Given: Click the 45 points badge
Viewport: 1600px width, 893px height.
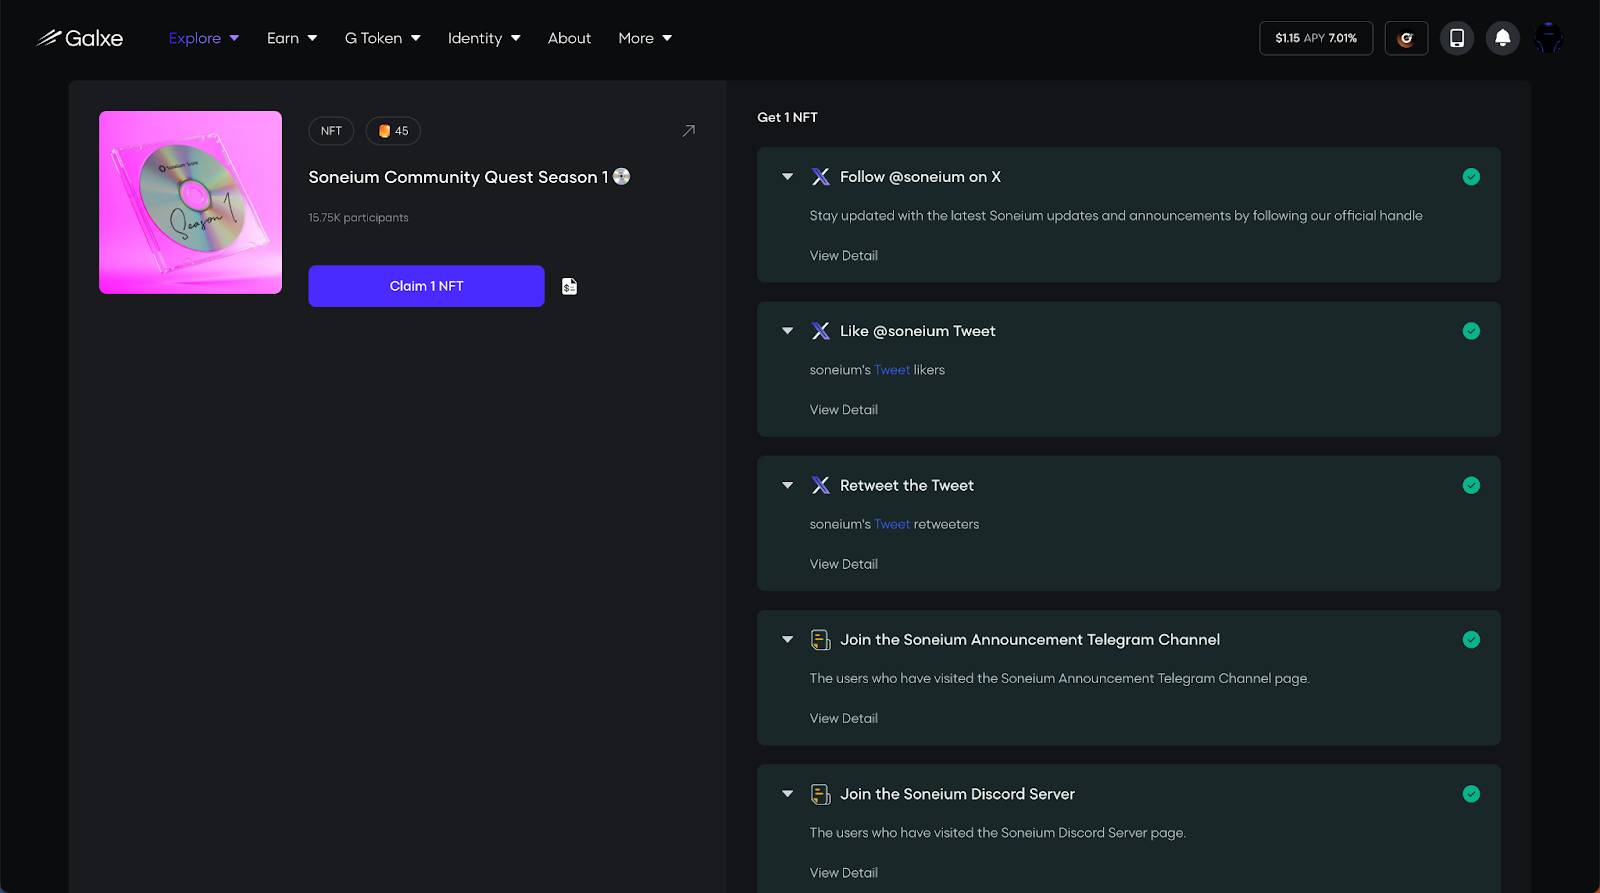Looking at the screenshot, I should pos(393,131).
